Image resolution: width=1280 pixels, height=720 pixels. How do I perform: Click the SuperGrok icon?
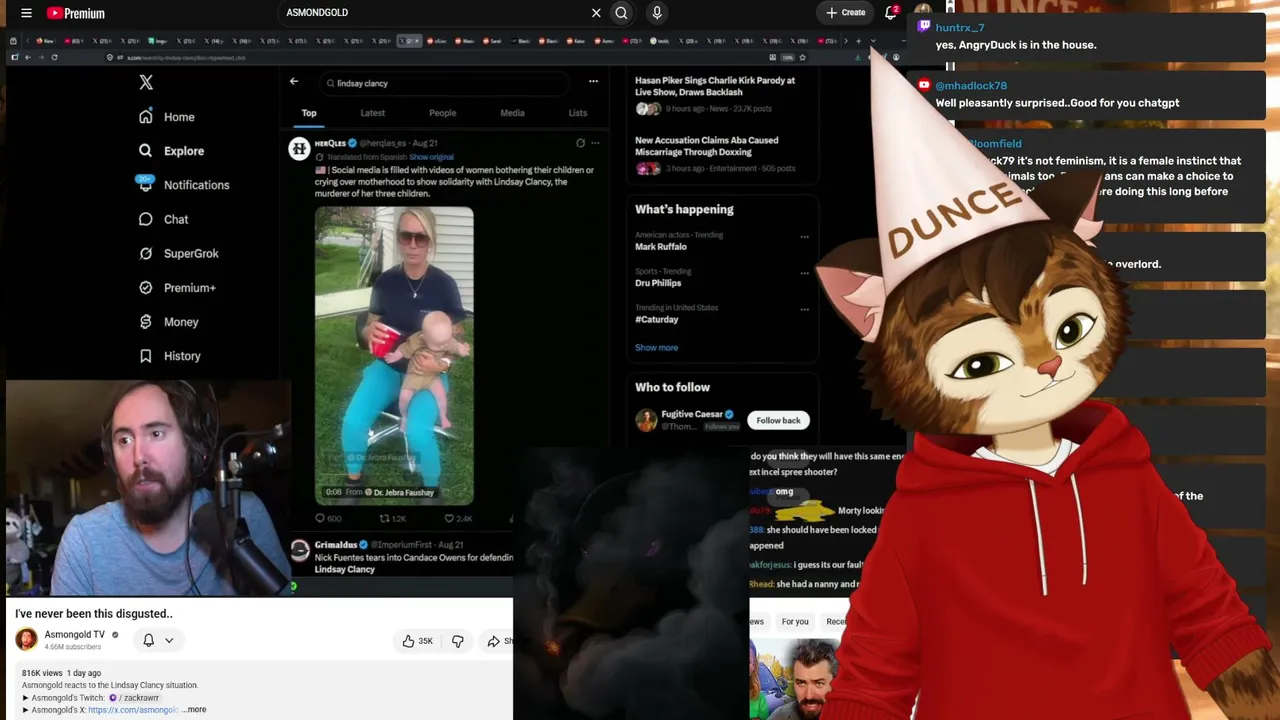tap(146, 253)
